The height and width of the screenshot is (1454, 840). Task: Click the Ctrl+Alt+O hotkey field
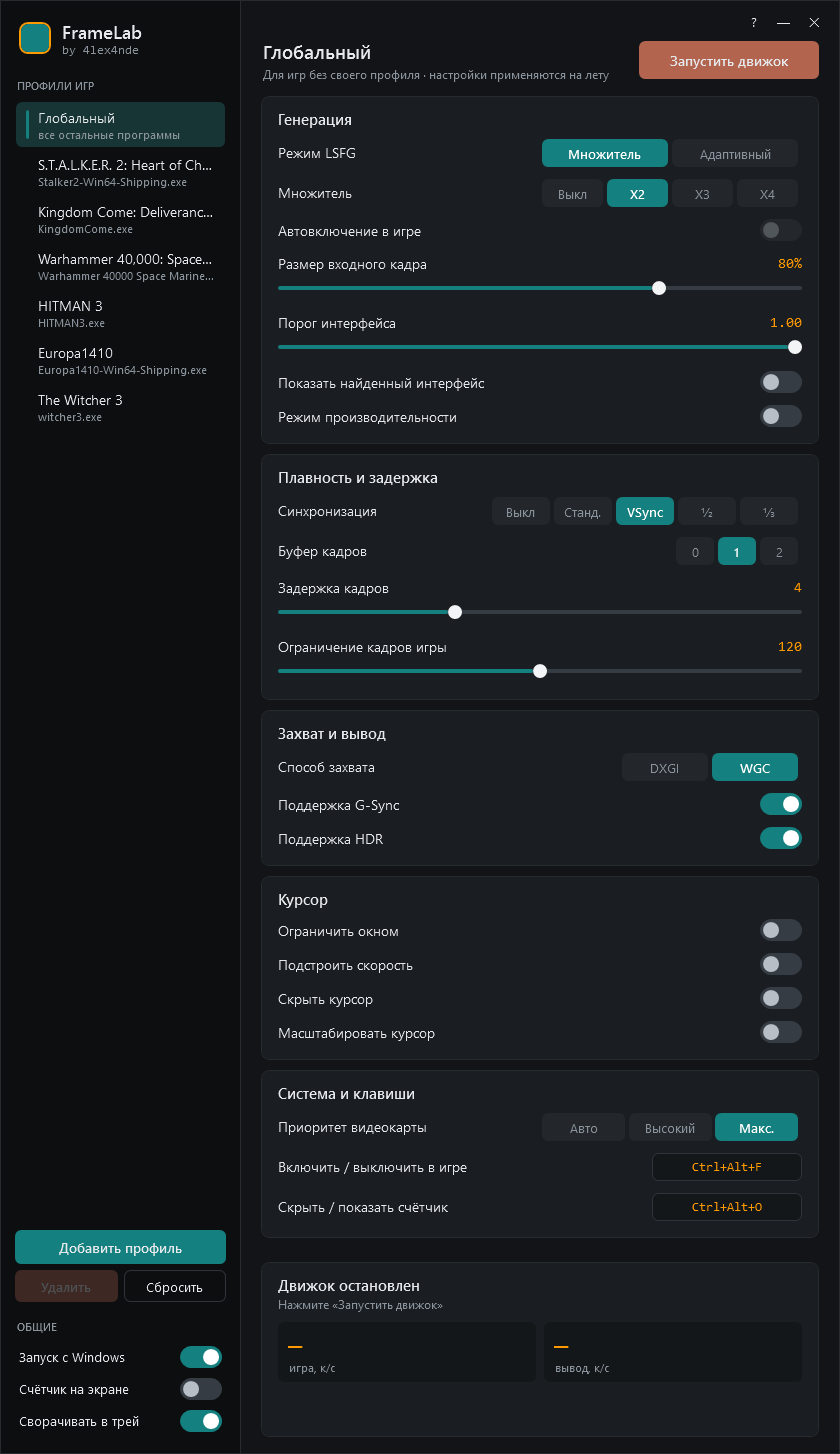click(727, 1207)
